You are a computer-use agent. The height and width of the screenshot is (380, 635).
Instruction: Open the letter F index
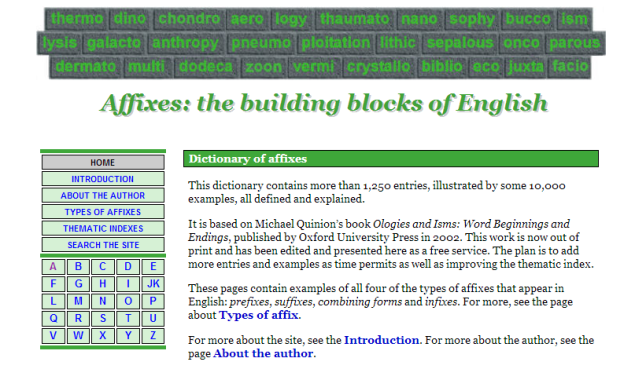tap(53, 284)
